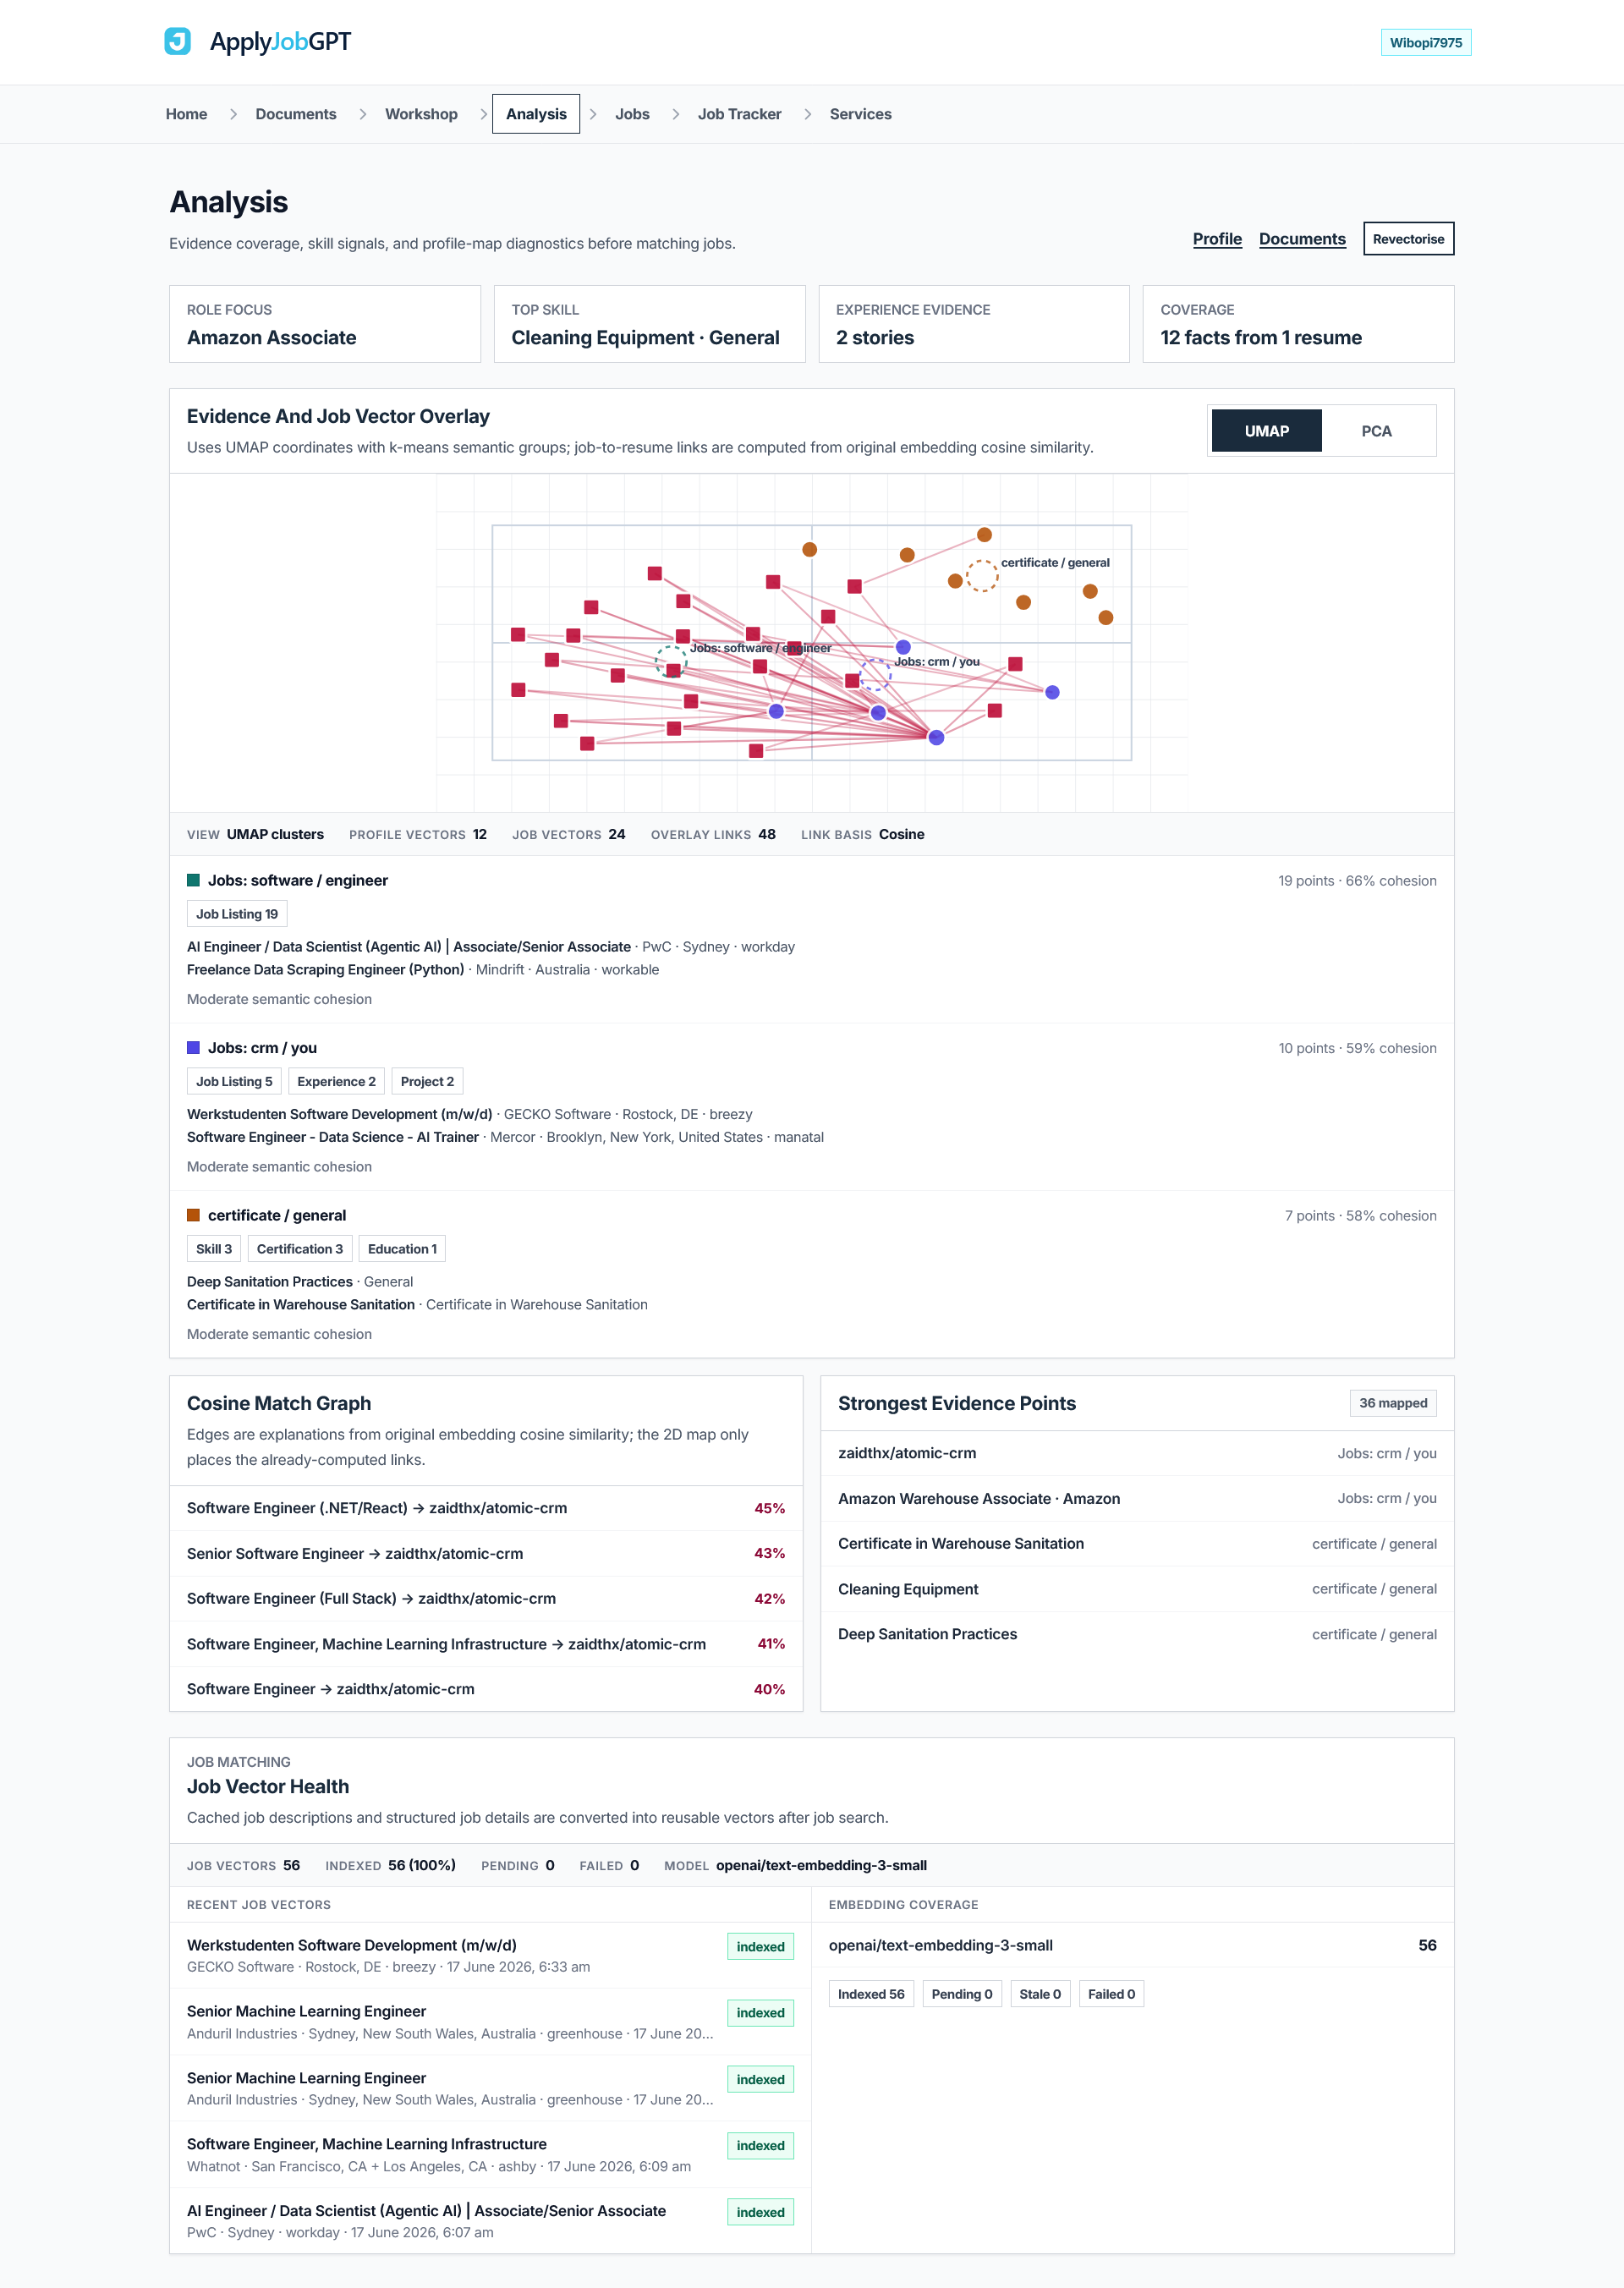1624x2288 pixels.
Task: Click the 'Certification 3' tag
Action: (x=300, y=1249)
